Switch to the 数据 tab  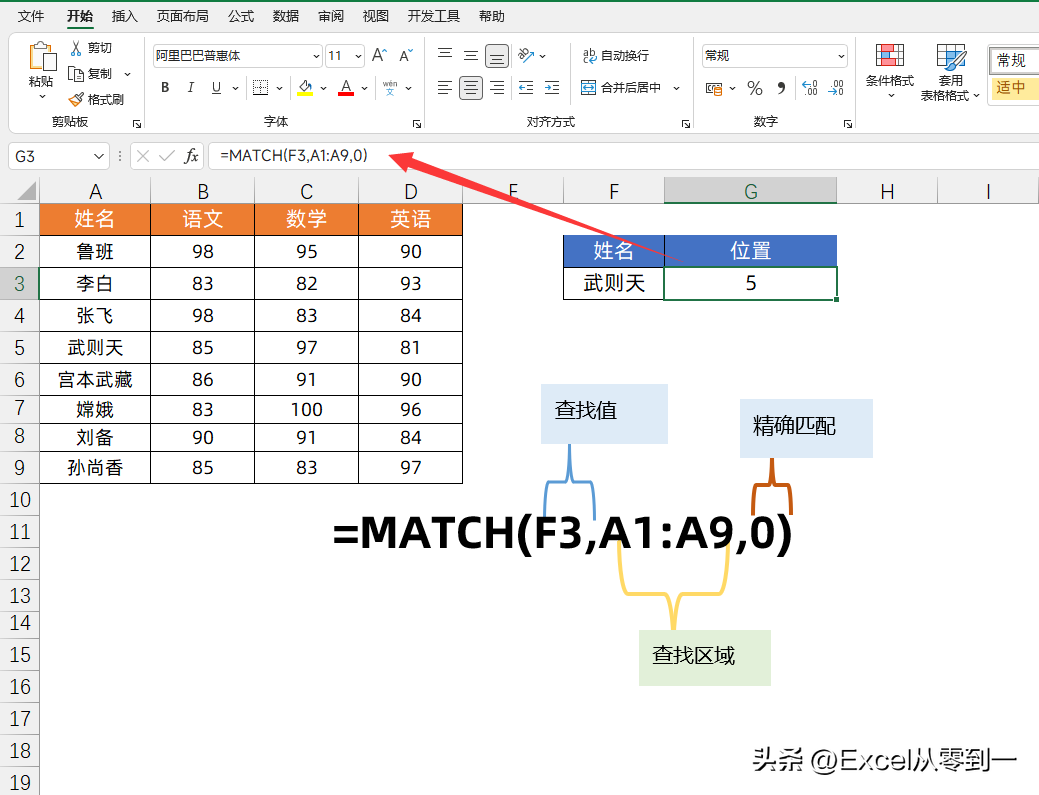(x=286, y=16)
